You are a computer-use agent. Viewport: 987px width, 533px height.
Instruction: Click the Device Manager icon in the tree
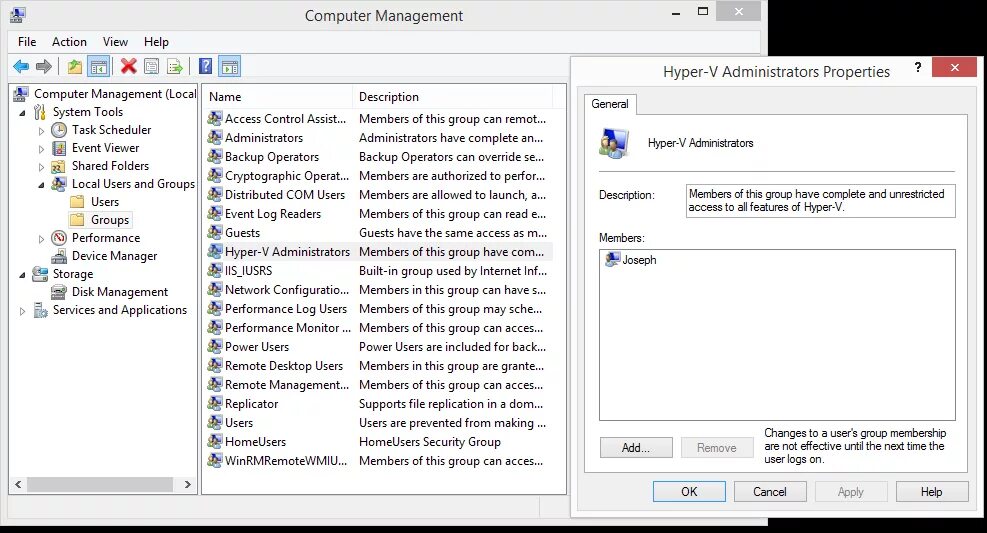pyautogui.click(x=59, y=256)
